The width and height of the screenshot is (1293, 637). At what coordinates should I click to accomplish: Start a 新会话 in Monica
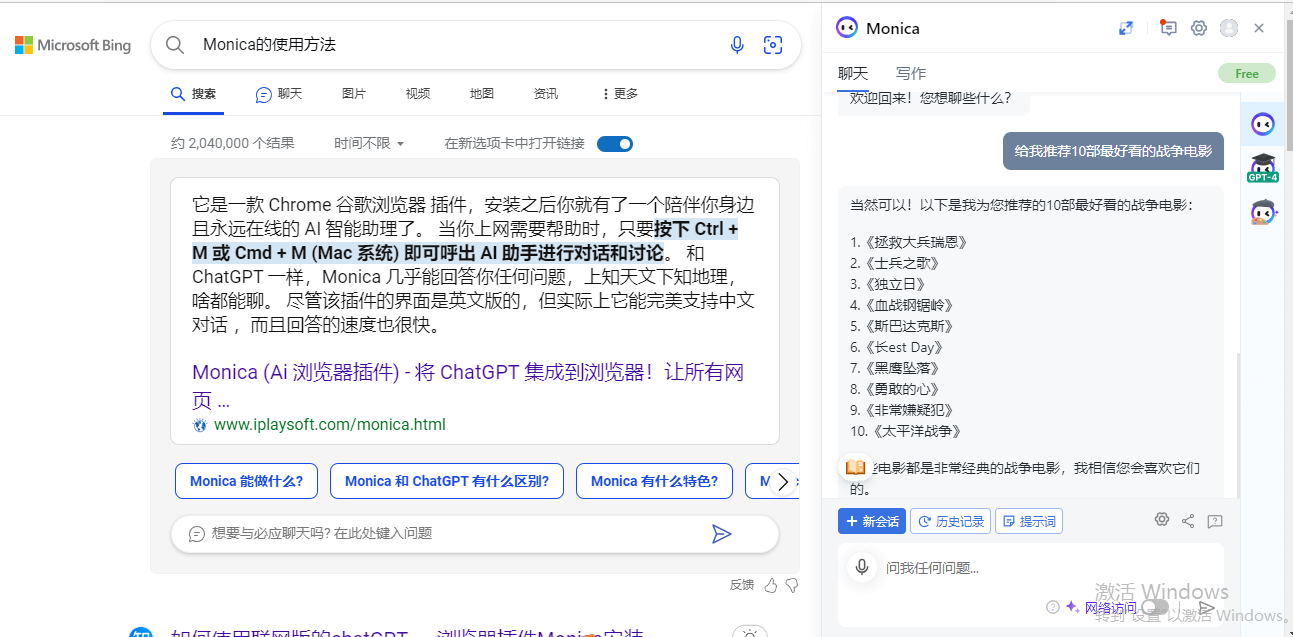[872, 521]
